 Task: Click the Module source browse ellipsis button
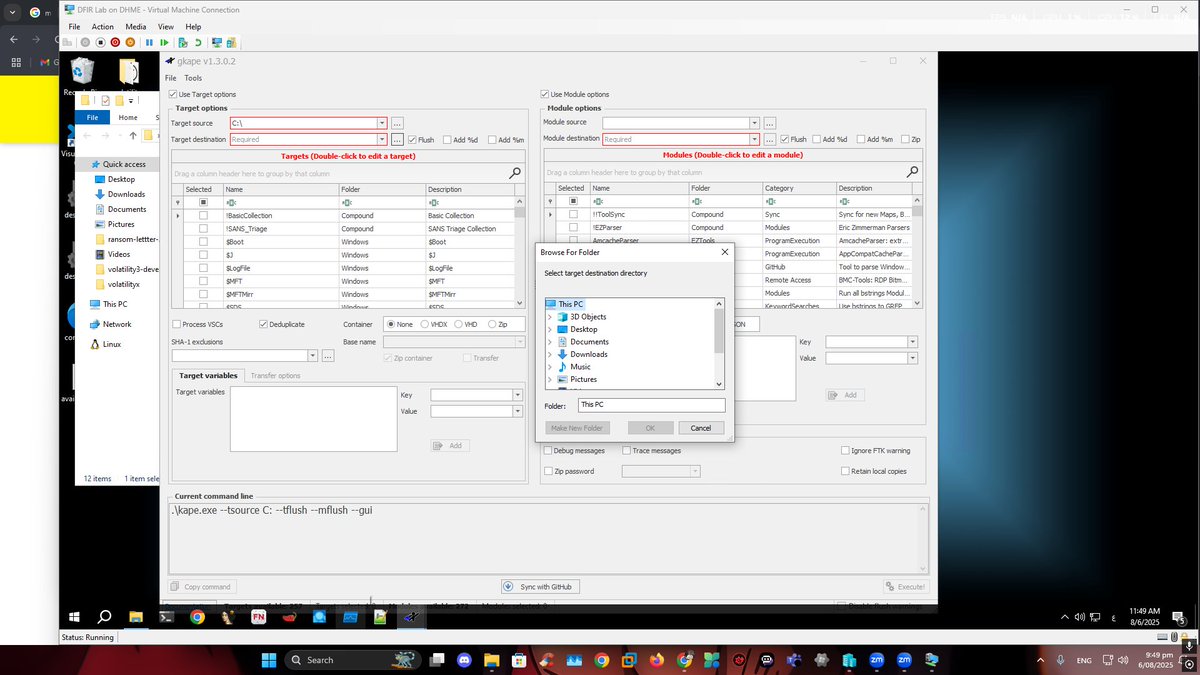tap(769, 123)
